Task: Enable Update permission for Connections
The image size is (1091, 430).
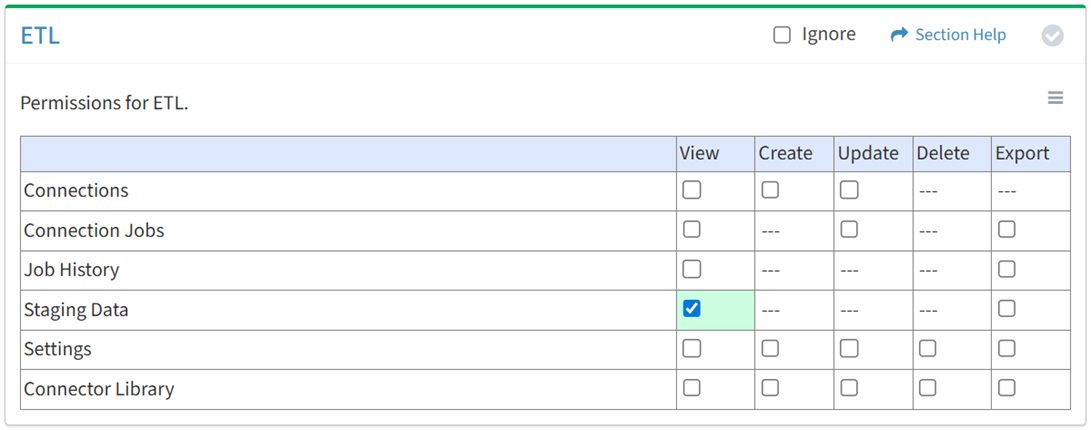Action: point(849,190)
